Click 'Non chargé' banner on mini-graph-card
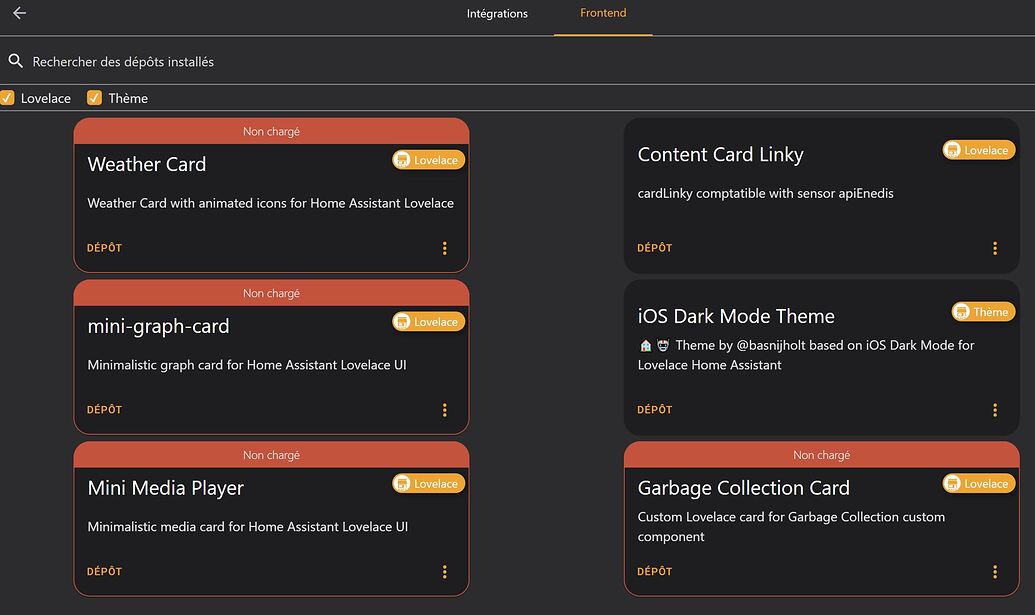1035x615 pixels. (x=271, y=293)
